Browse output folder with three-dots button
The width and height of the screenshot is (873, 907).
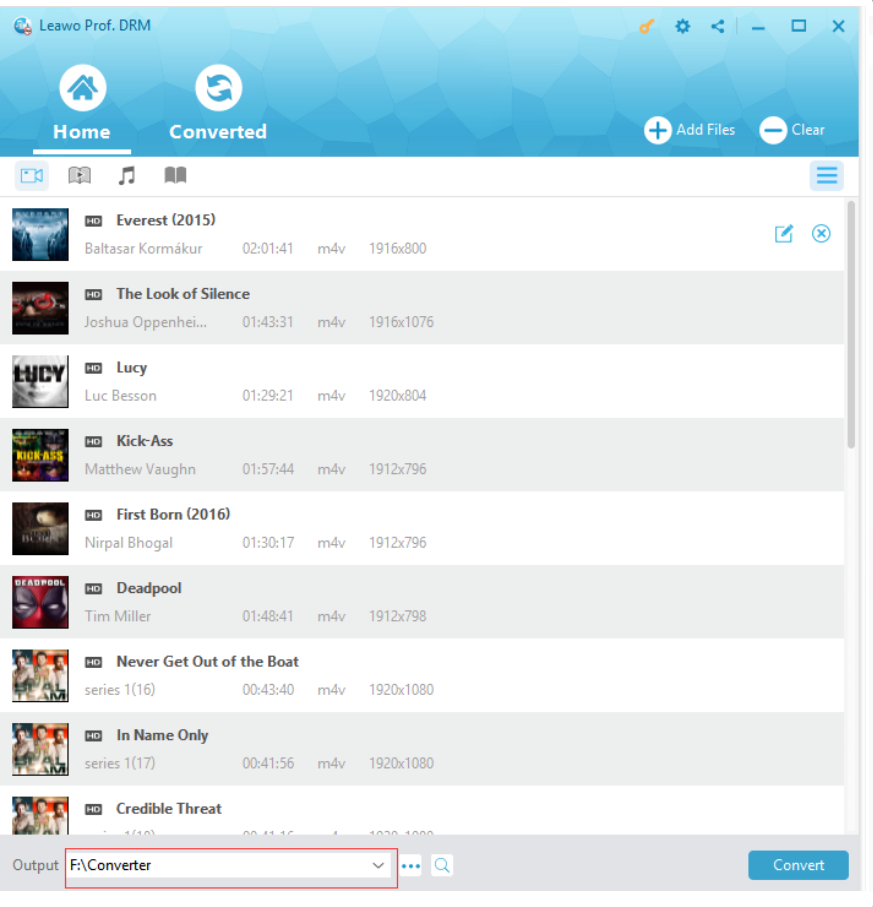pos(411,867)
